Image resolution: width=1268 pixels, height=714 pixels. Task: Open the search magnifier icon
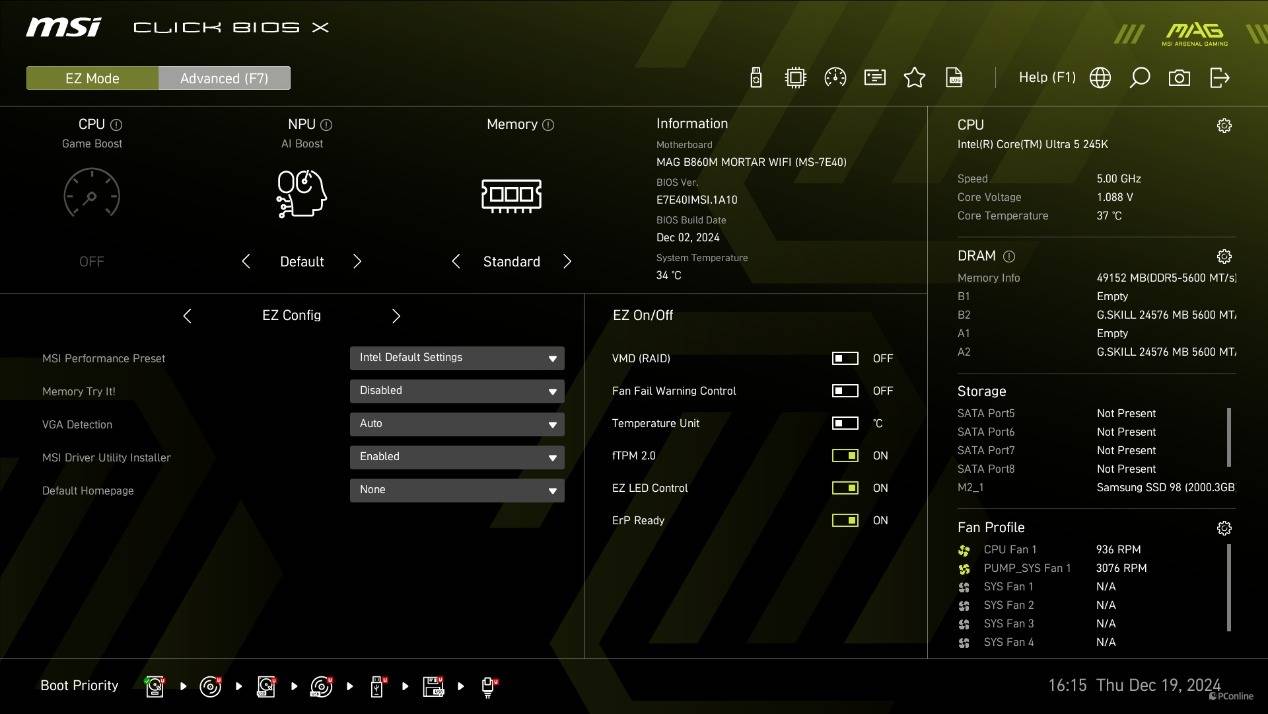click(1139, 78)
